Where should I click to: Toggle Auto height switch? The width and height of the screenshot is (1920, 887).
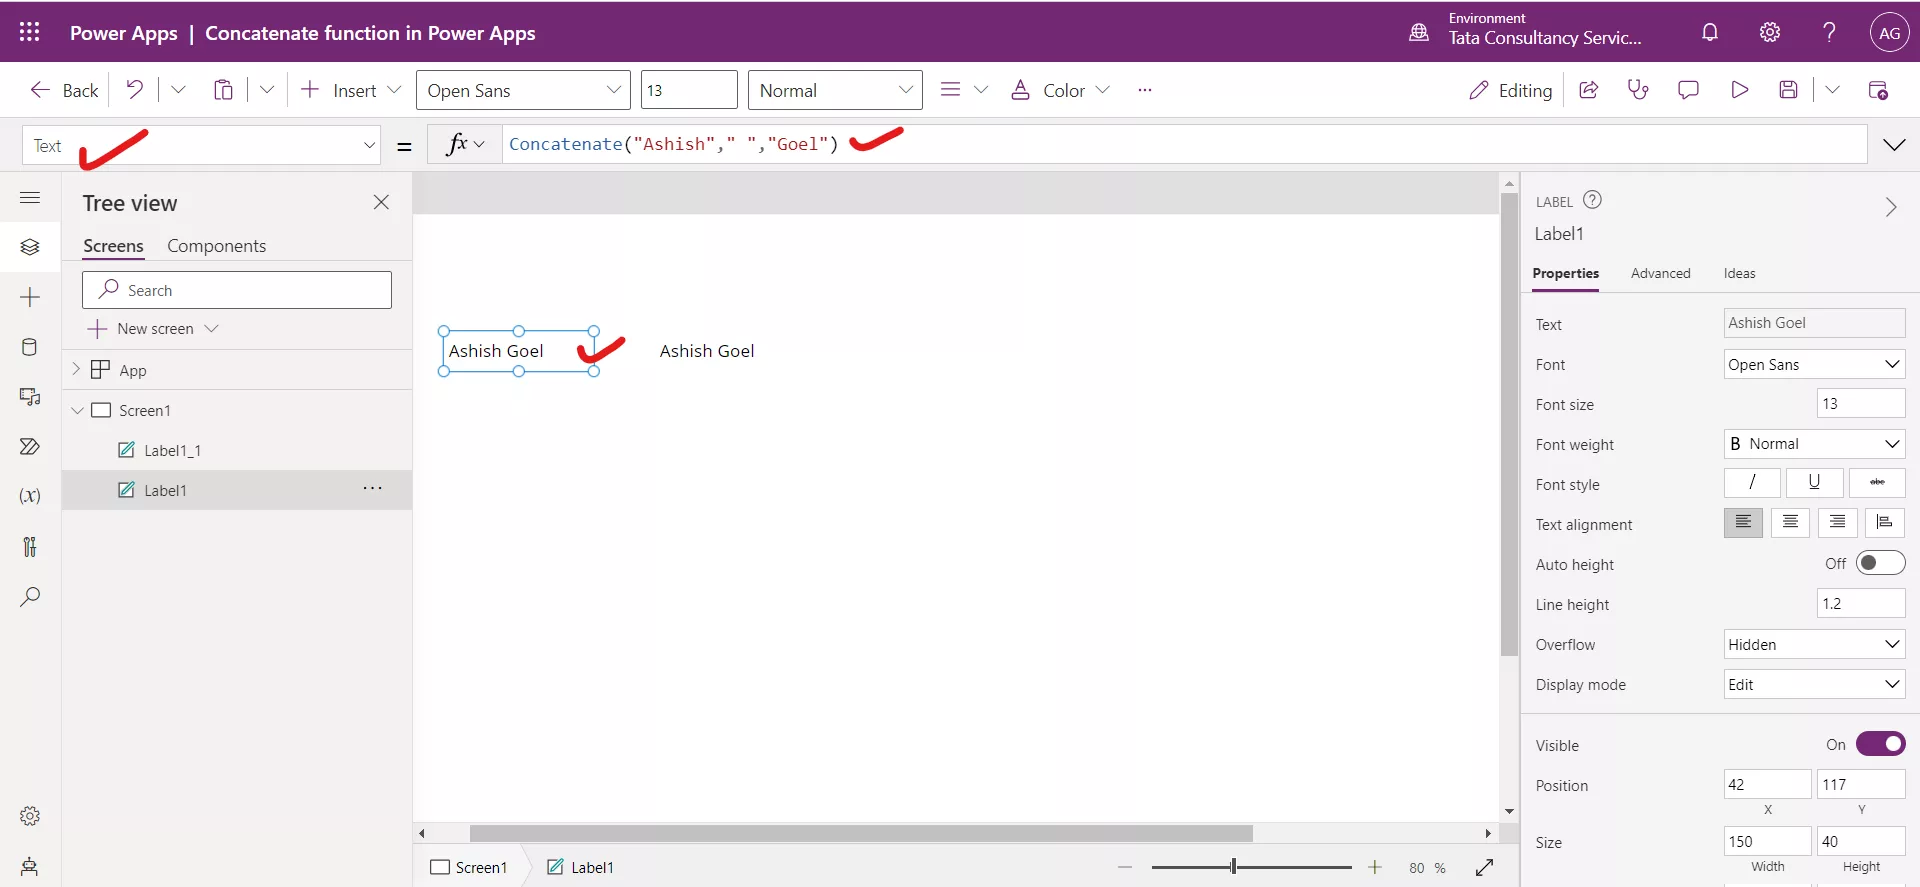tap(1880, 563)
